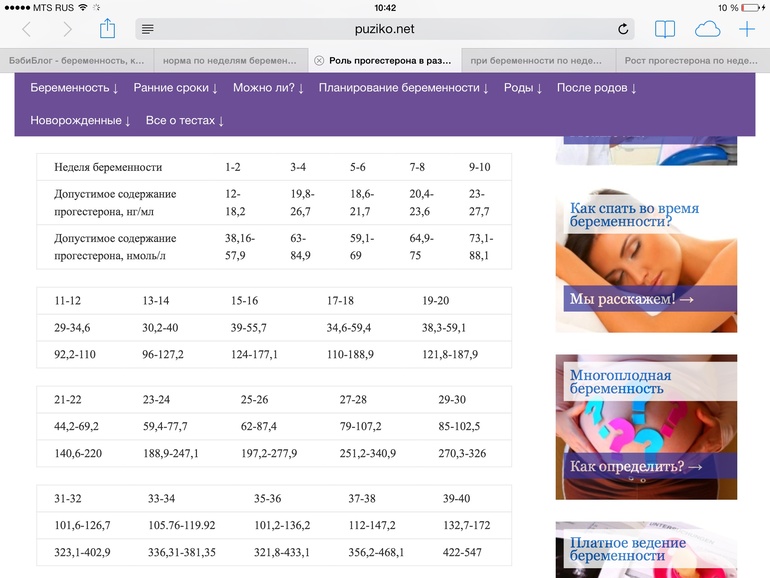Image resolution: width=770 pixels, height=578 pixels.
Task: Show Reader view from address bar
Action: point(148,30)
